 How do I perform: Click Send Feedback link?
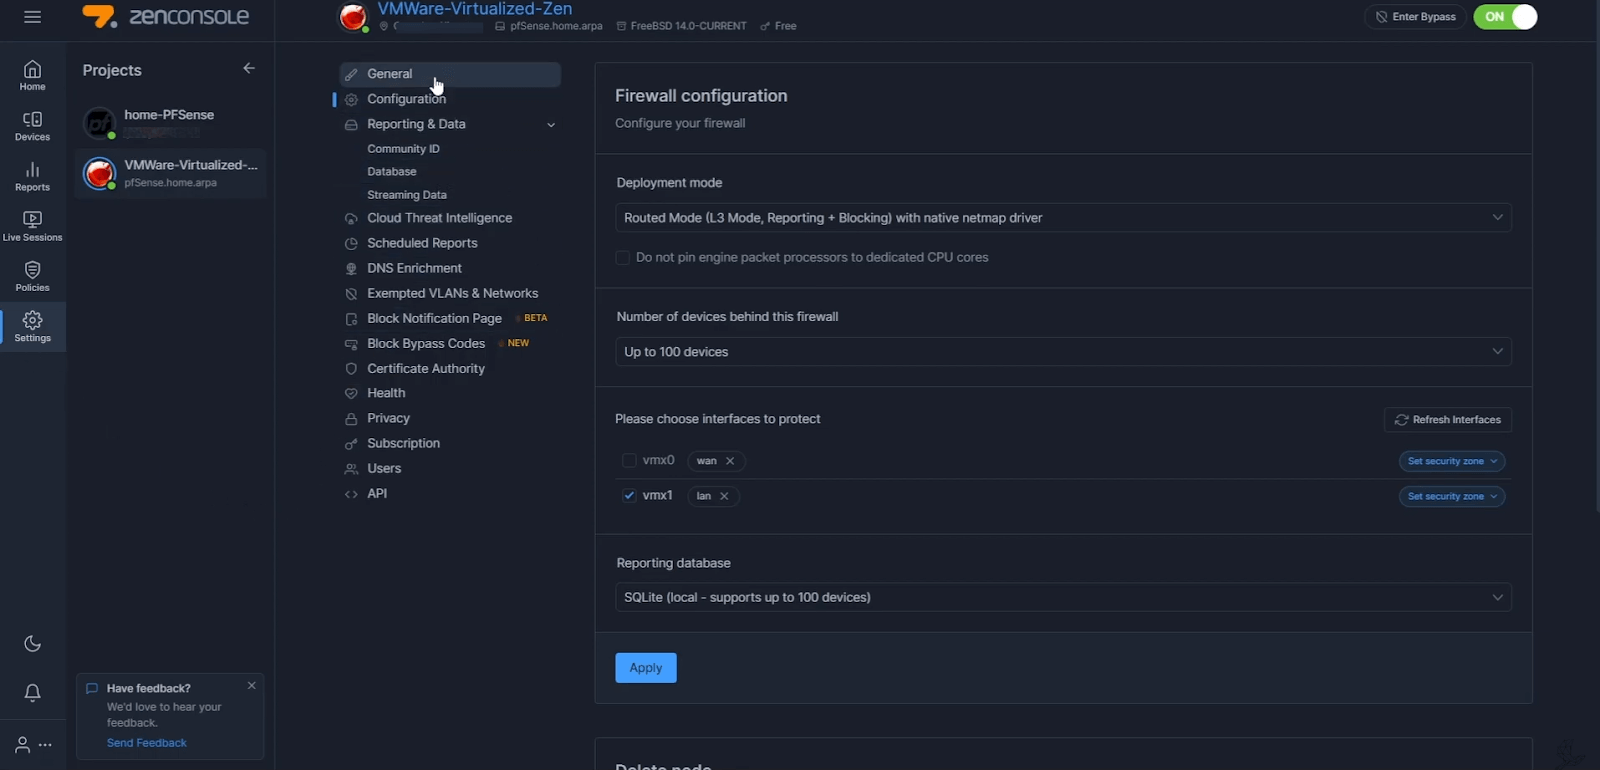coord(147,743)
